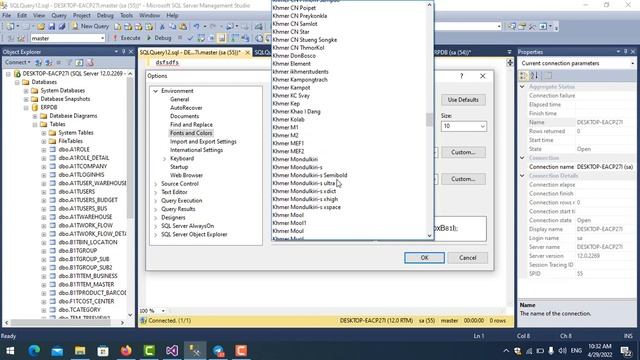The width and height of the screenshot is (640, 360).
Task: Open the Mail app from taskbar
Action: pos(57,351)
